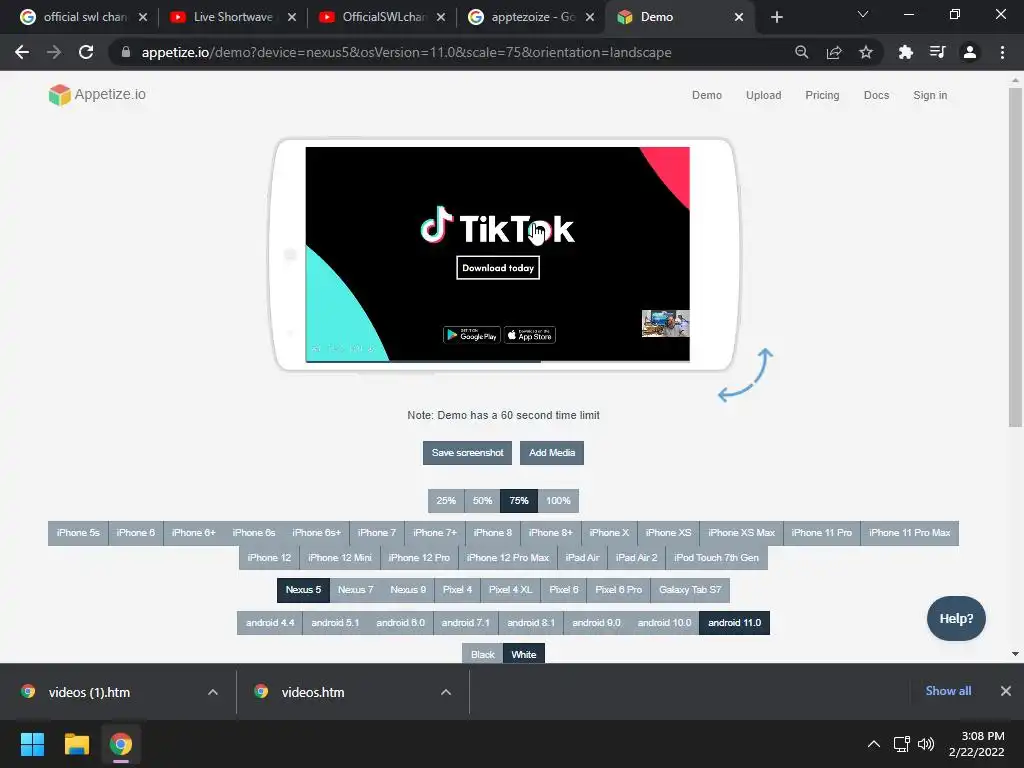Viewport: 1024px width, 768px height.
Task: Close the downloads bar
Action: click(1006, 691)
